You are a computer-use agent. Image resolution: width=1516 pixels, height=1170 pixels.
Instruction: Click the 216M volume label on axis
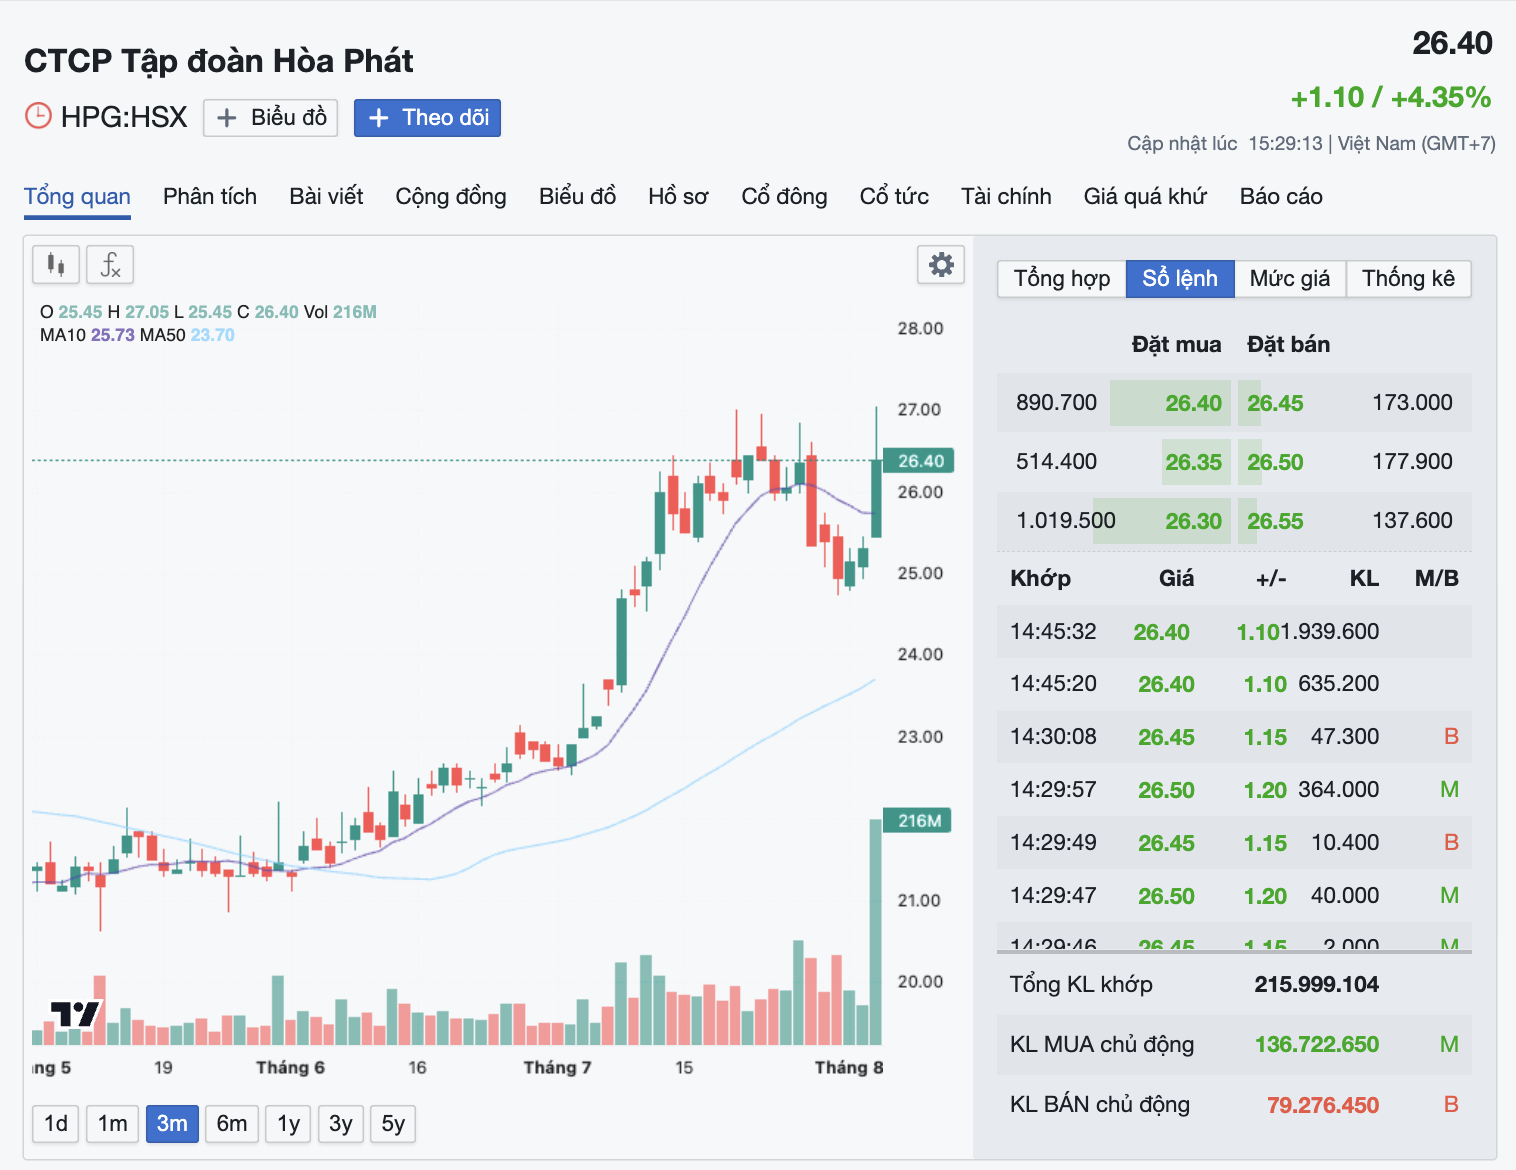(x=919, y=821)
